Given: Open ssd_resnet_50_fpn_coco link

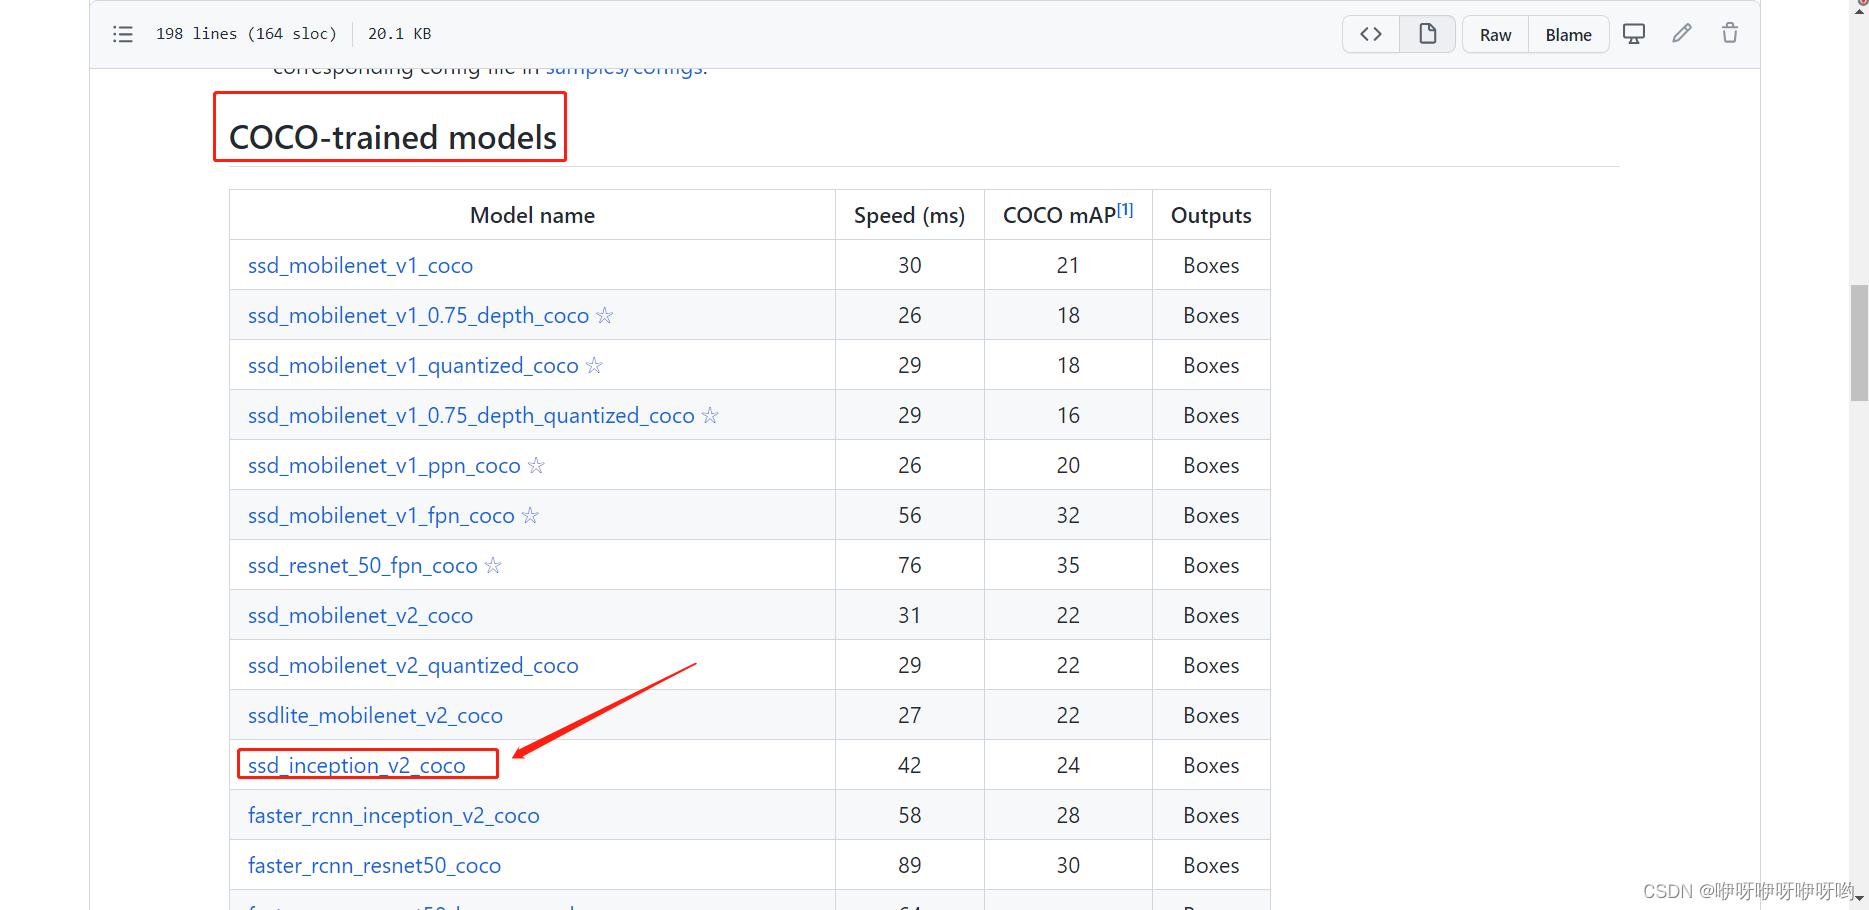Looking at the screenshot, I should 363,565.
